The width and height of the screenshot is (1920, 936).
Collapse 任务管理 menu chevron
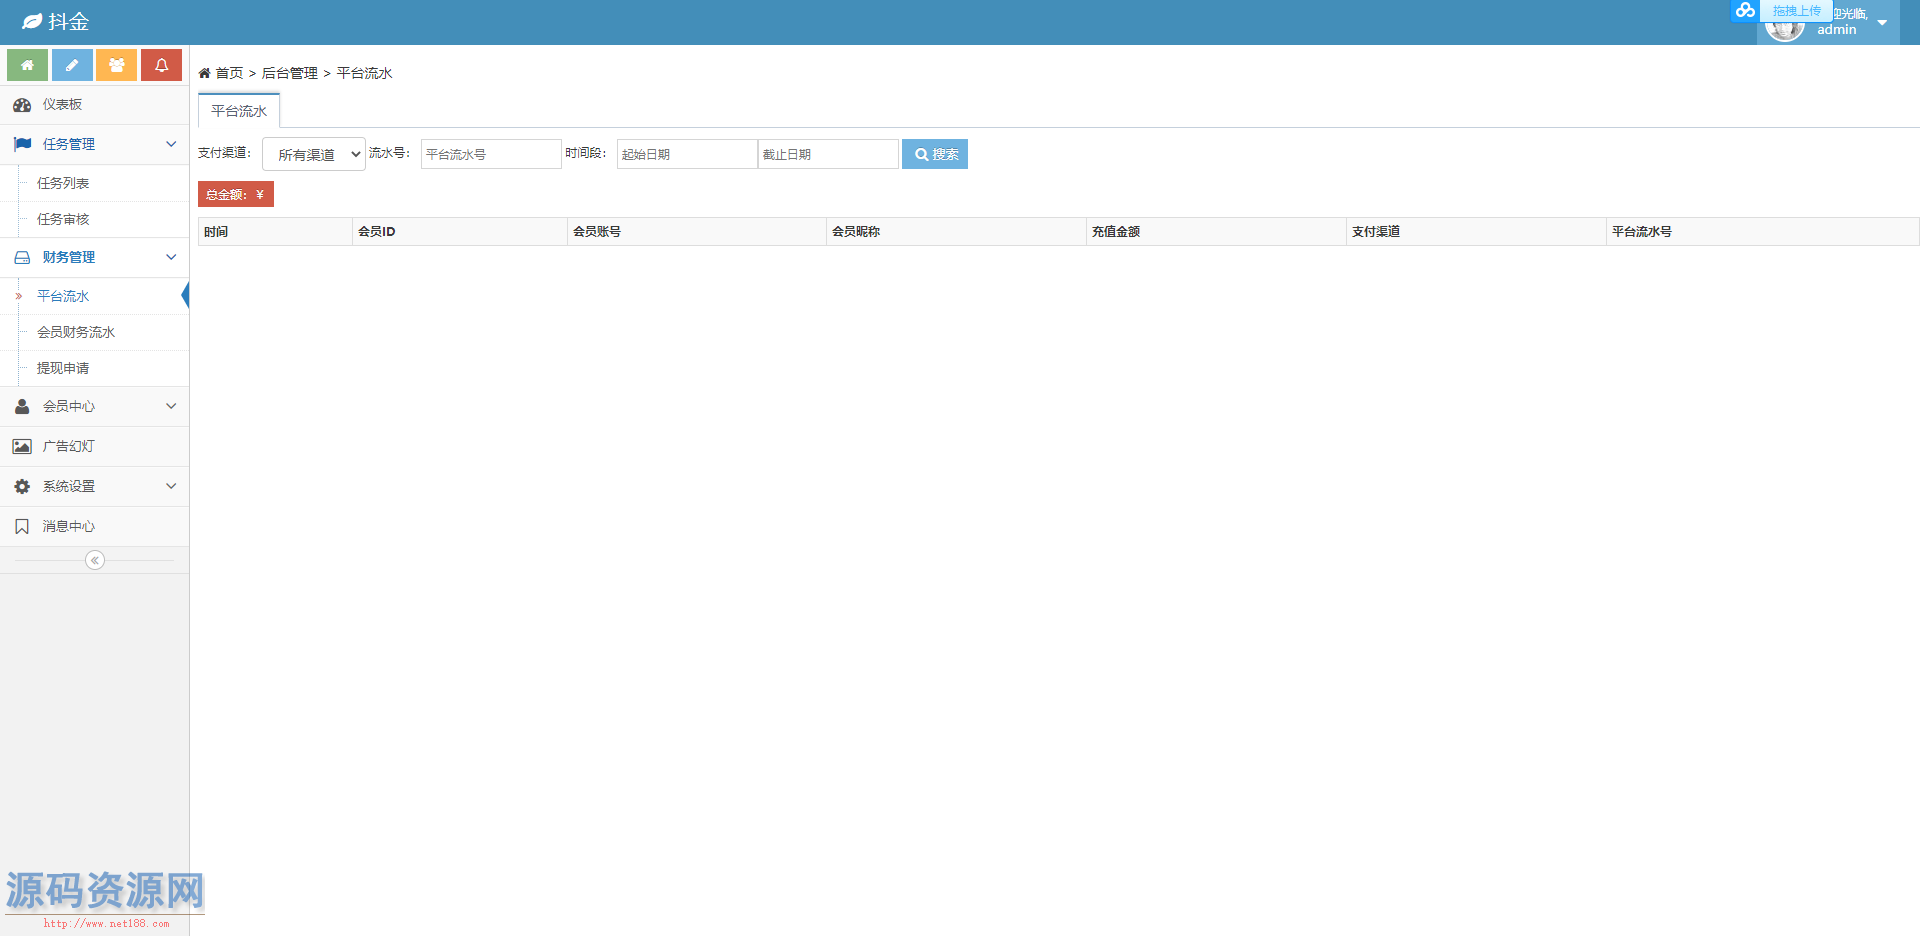(x=171, y=144)
